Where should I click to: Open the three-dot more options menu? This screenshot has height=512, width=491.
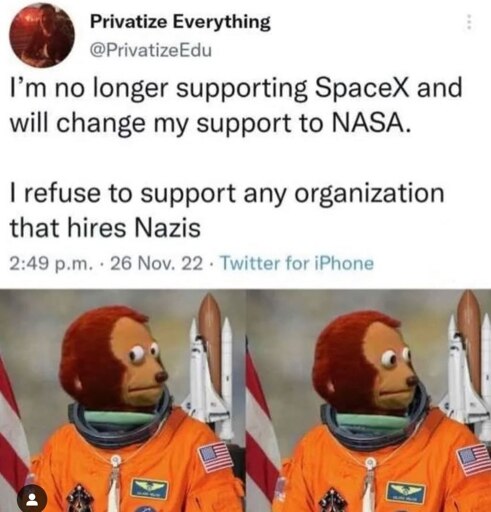tap(469, 22)
